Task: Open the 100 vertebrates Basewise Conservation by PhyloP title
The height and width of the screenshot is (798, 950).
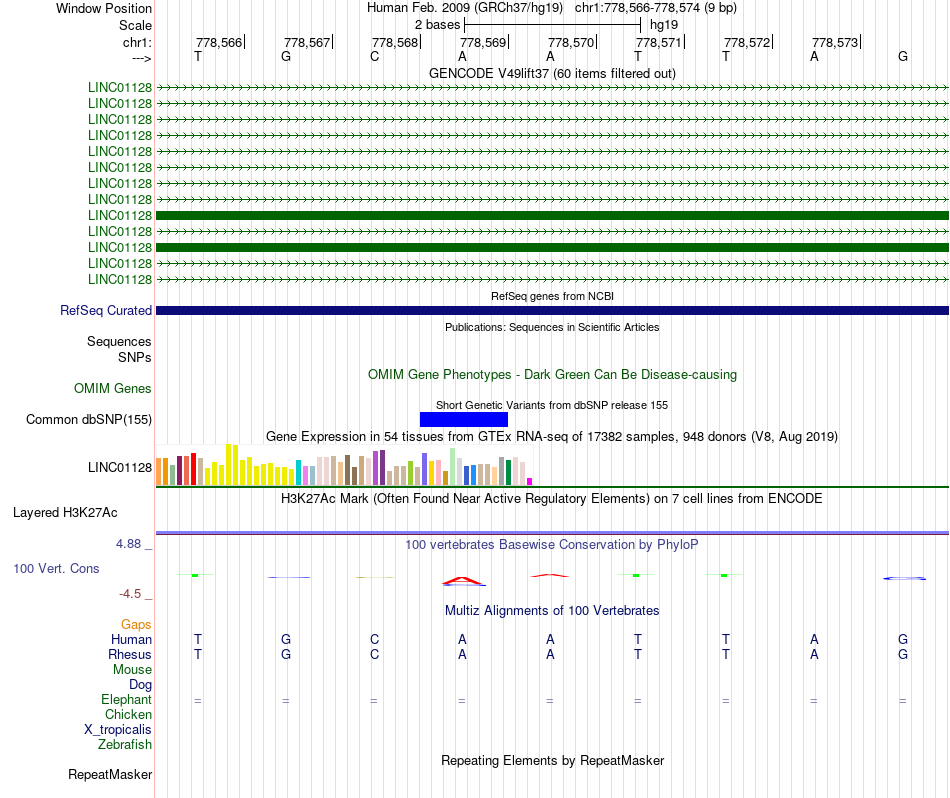Action: tap(551, 544)
